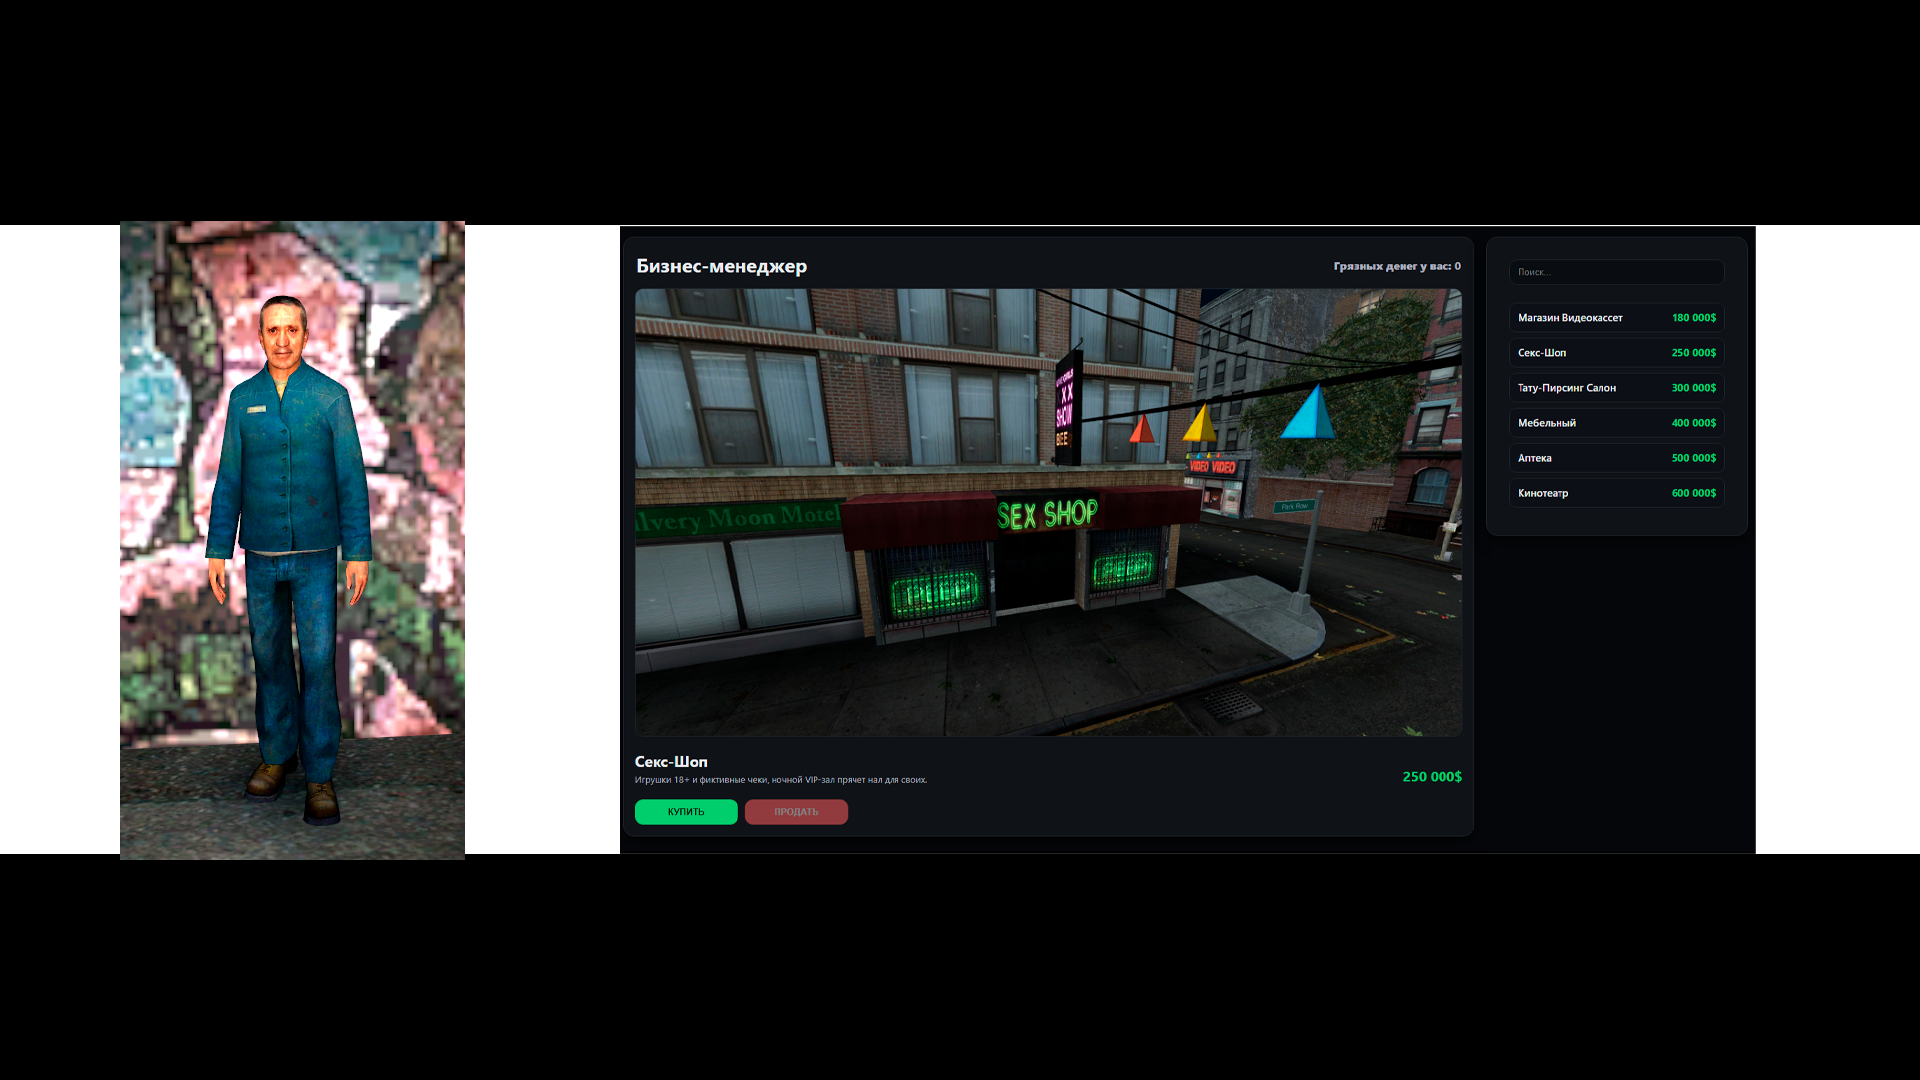Click the green SEX SHOP neon sign
The image size is (1920, 1080).
point(1047,514)
